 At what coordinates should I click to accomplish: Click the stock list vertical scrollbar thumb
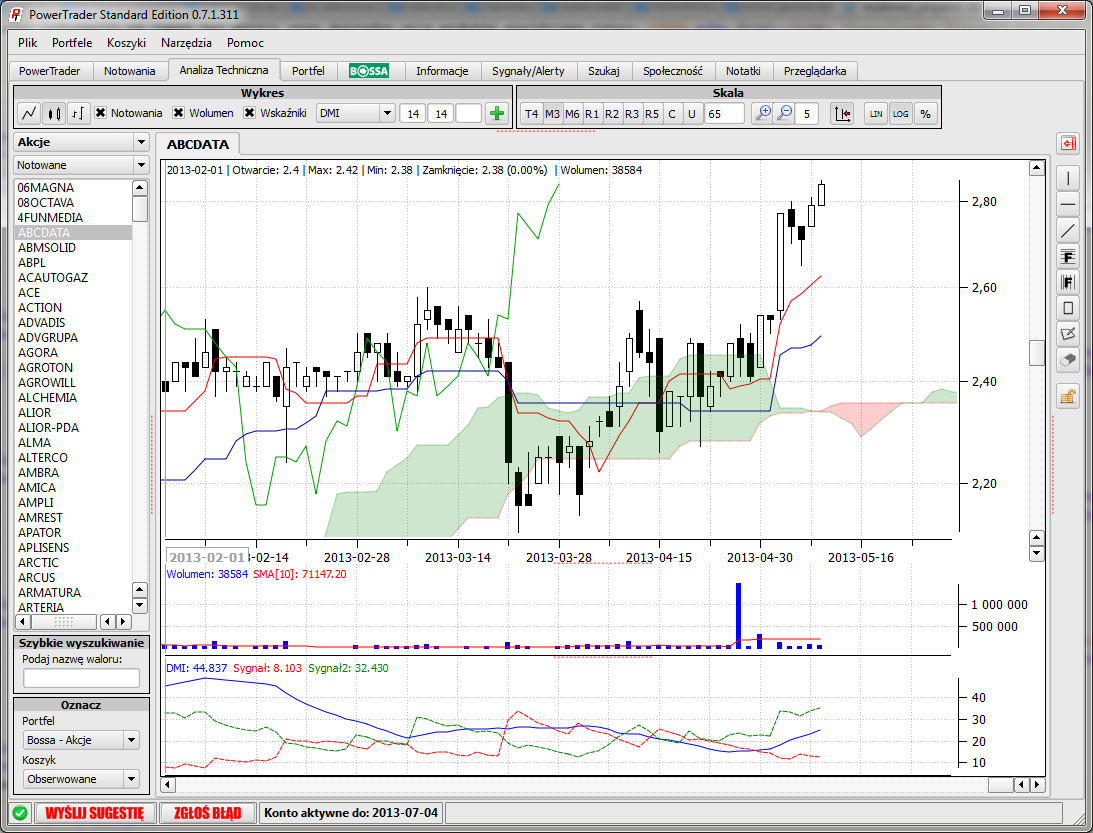pos(140,208)
